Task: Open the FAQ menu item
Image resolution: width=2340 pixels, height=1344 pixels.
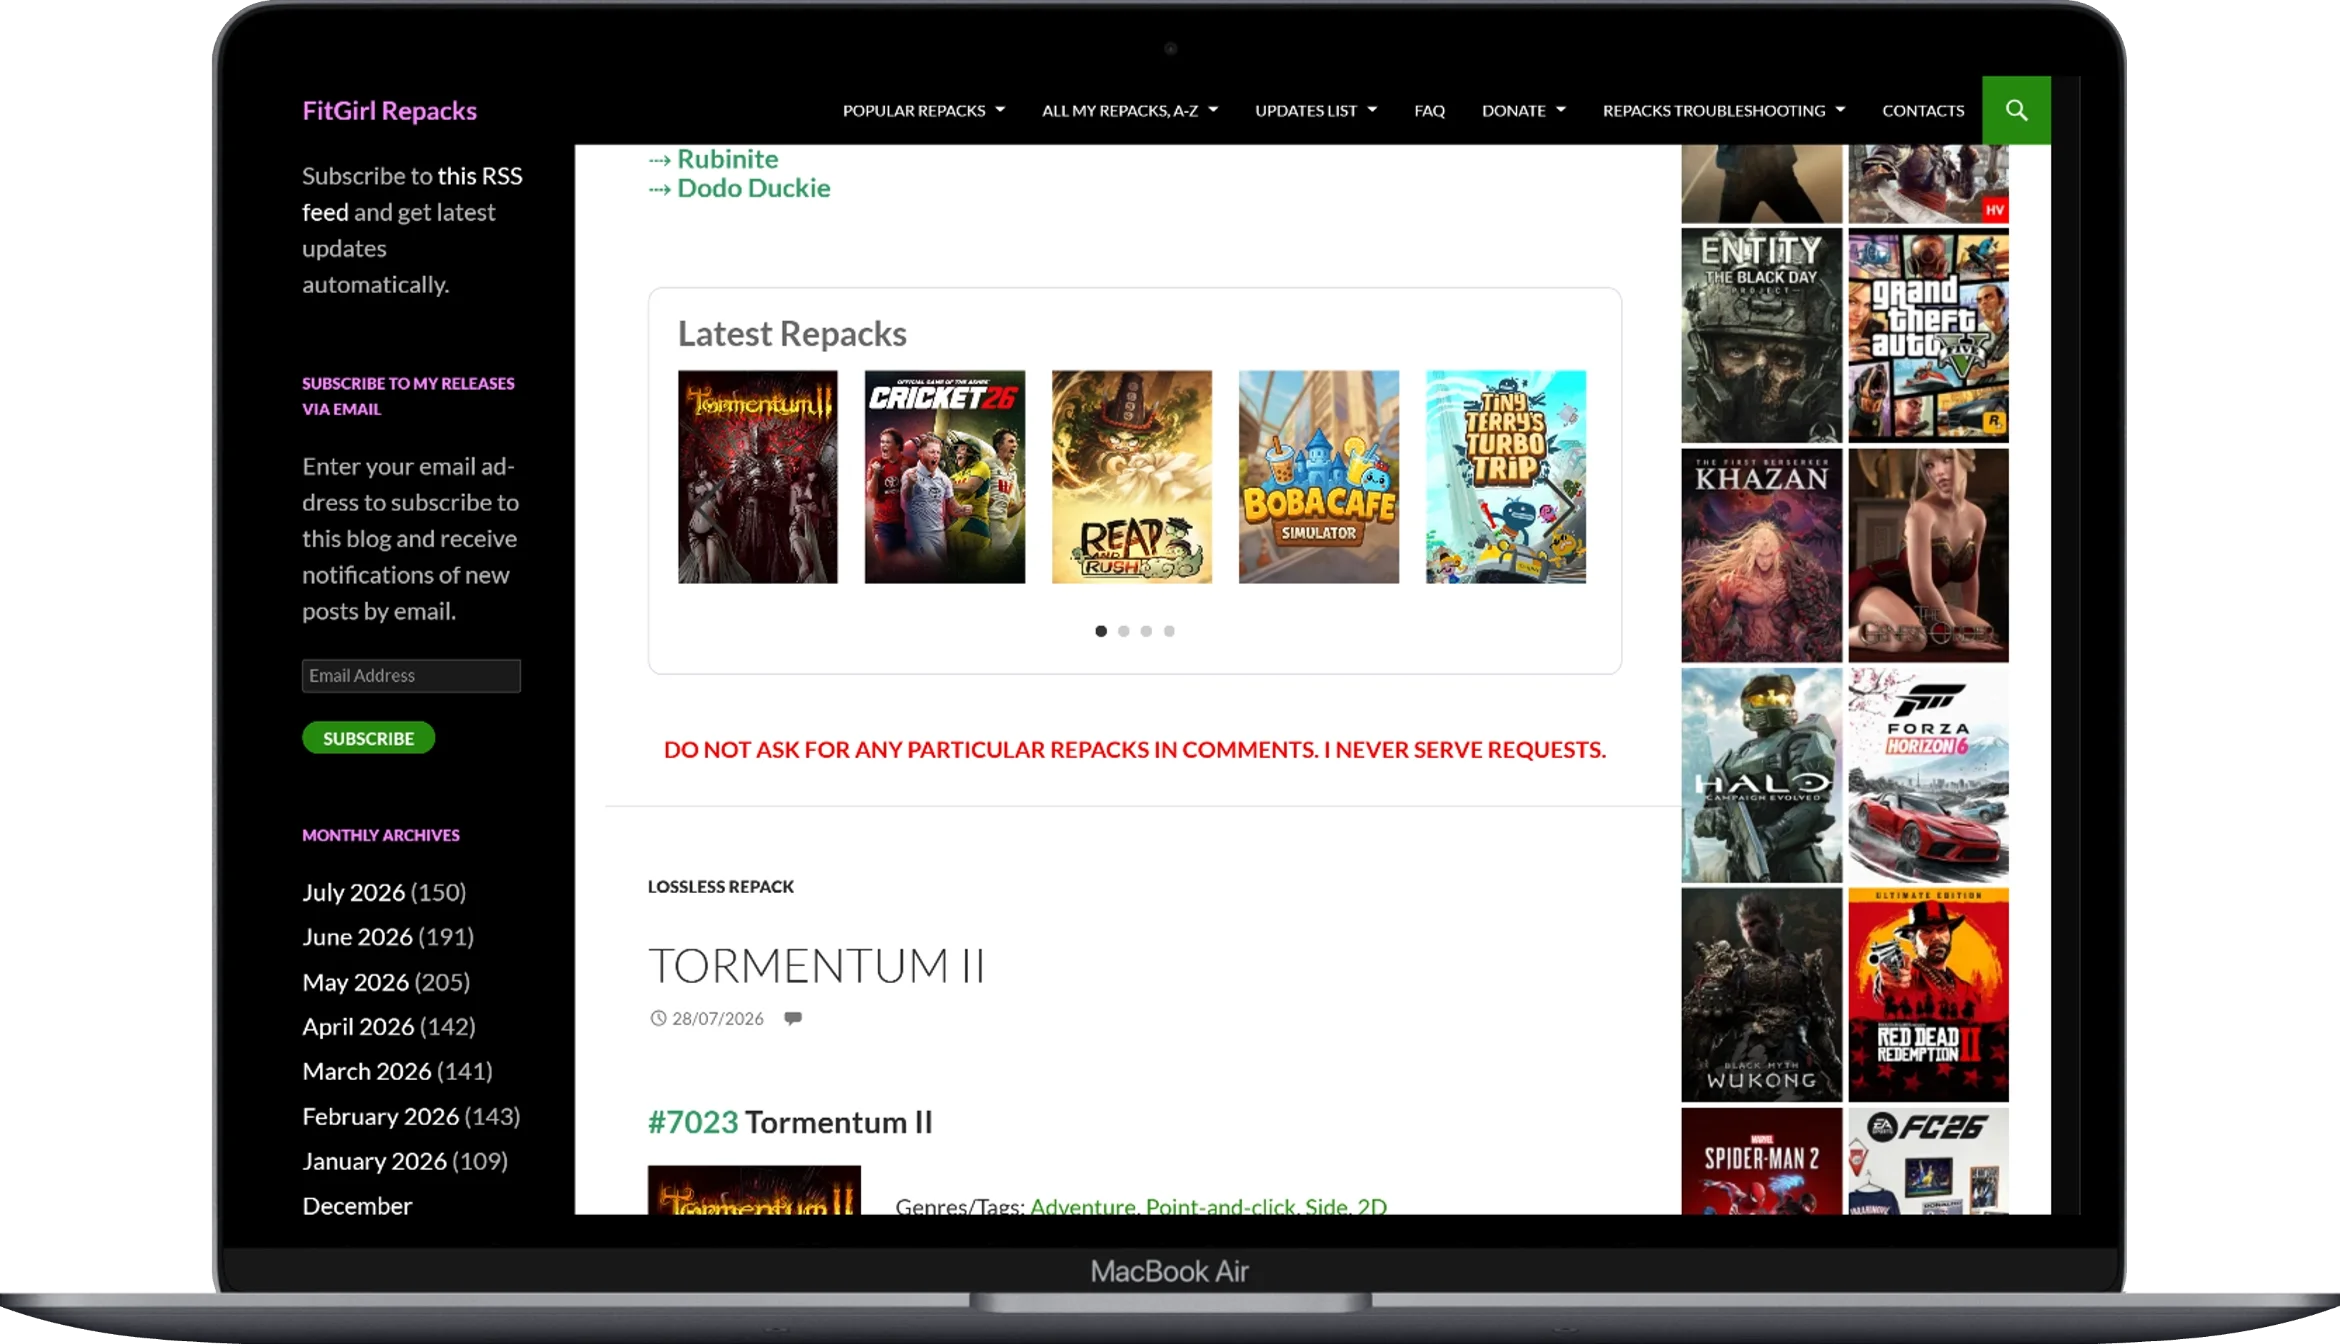Action: click(x=1429, y=111)
